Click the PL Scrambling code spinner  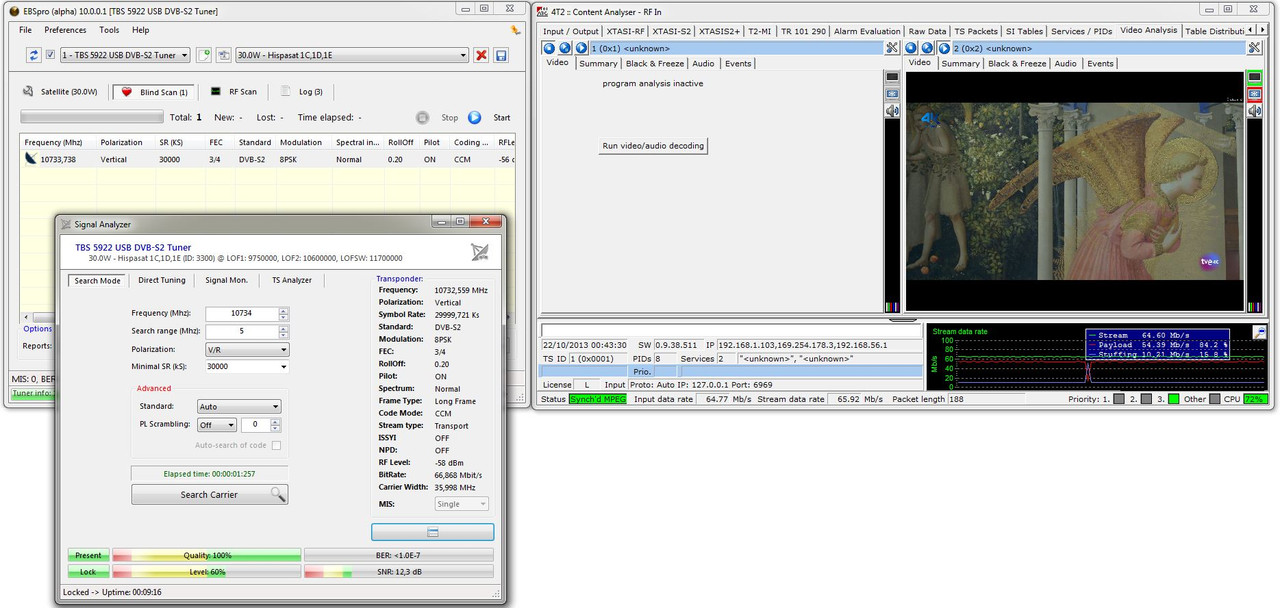tap(276, 425)
